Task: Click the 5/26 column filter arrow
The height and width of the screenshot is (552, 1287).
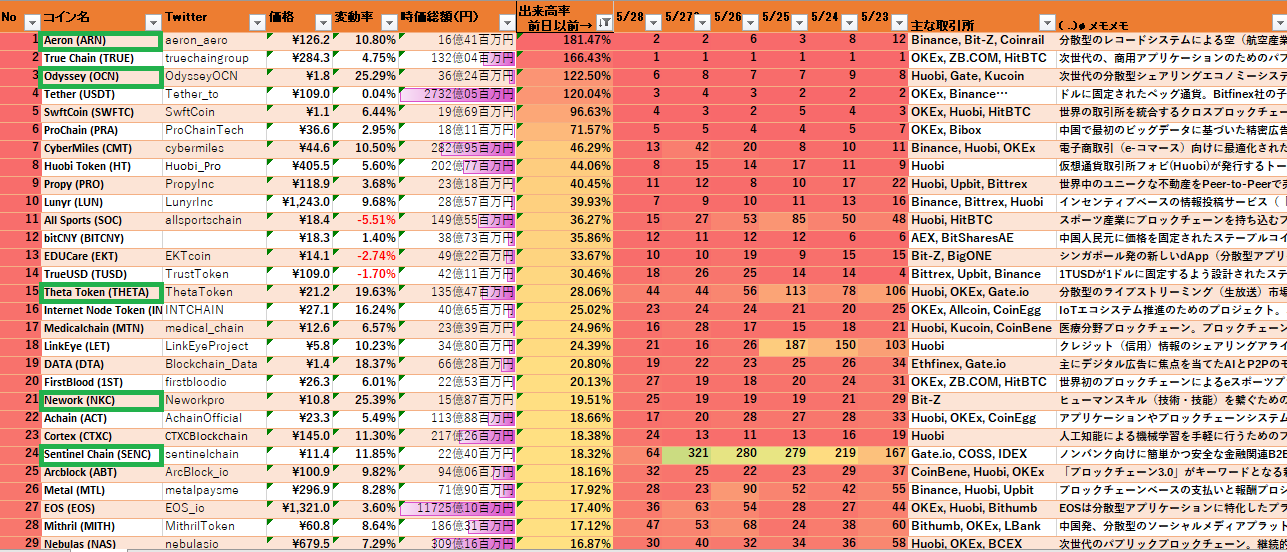Action: click(750, 22)
